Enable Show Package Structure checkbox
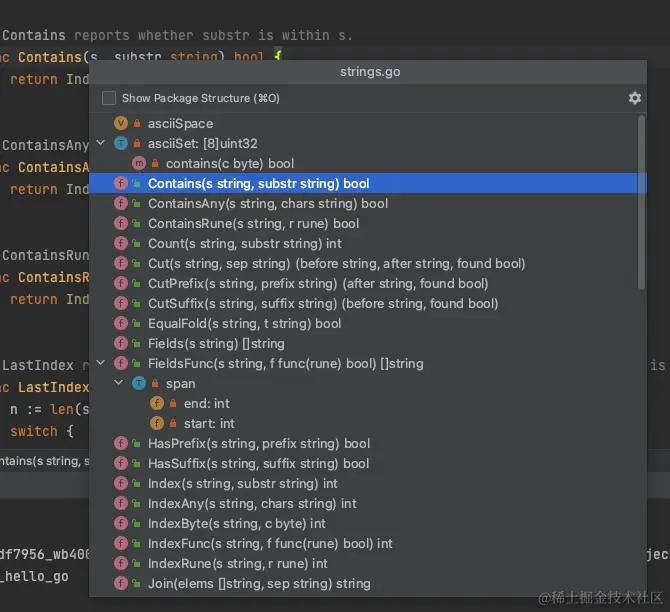This screenshot has height=612, width=670. (109, 99)
